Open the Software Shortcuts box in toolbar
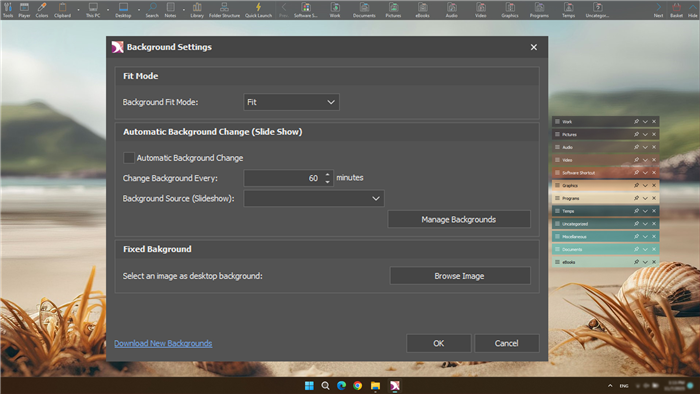 click(x=306, y=10)
